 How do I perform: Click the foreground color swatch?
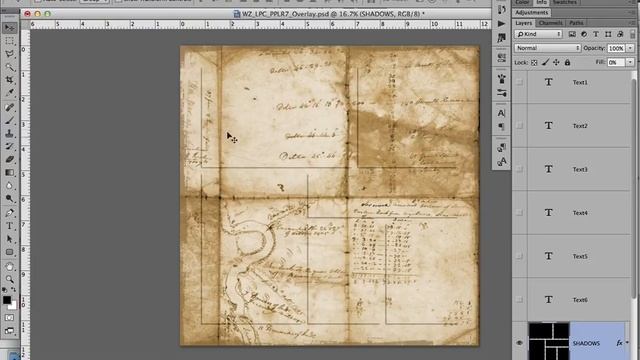6,299
